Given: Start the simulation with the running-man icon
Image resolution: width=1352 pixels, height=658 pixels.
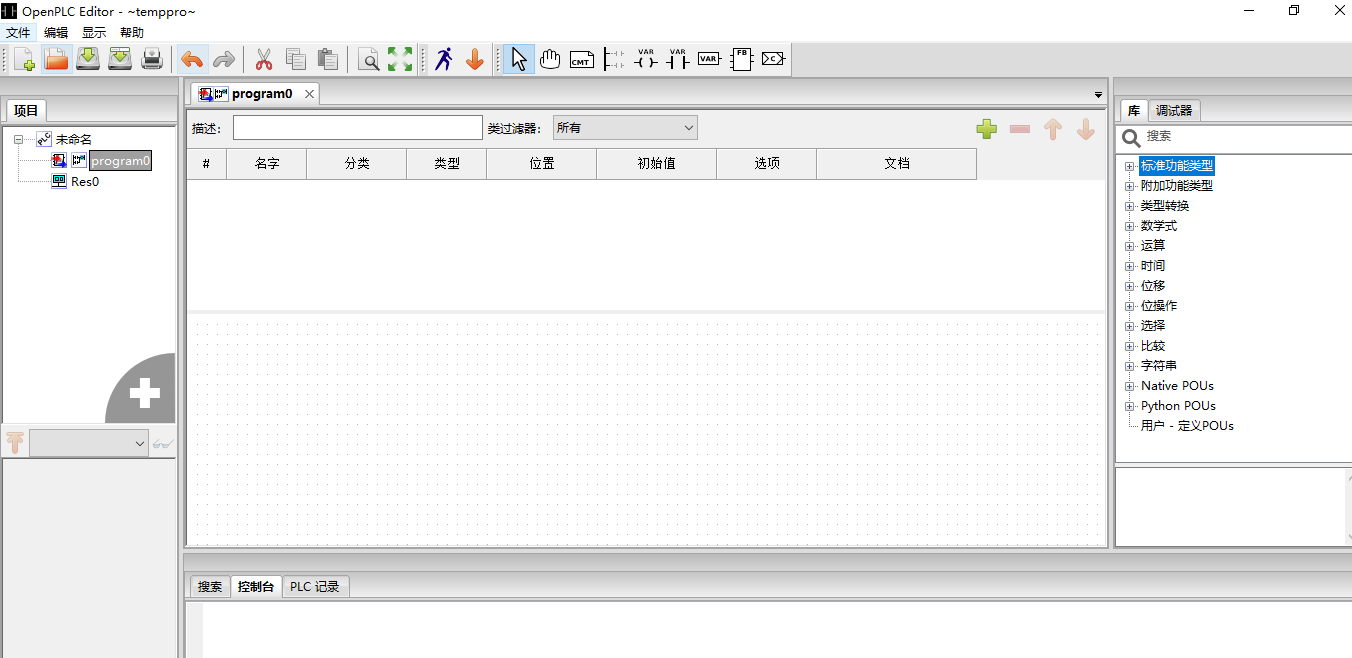Looking at the screenshot, I should click(443, 59).
